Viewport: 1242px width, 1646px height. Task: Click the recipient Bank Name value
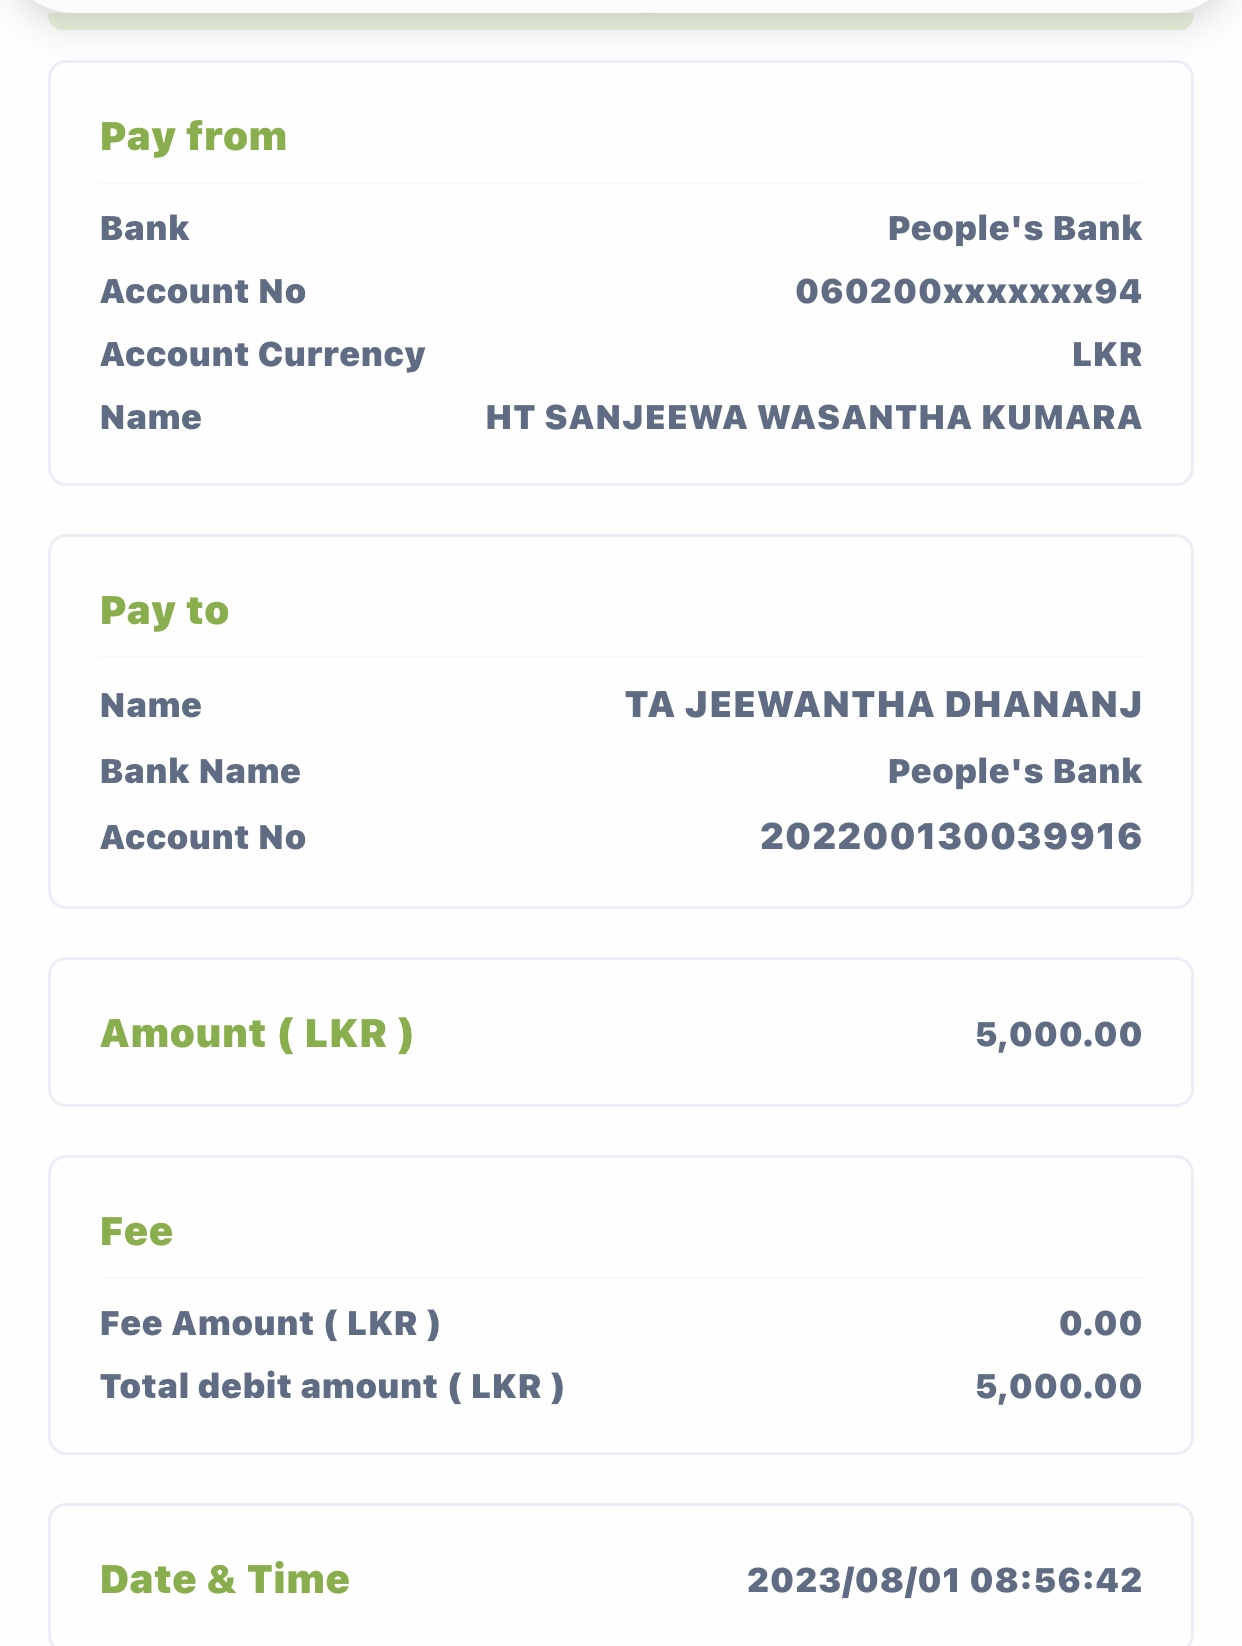pyautogui.click(x=1014, y=772)
